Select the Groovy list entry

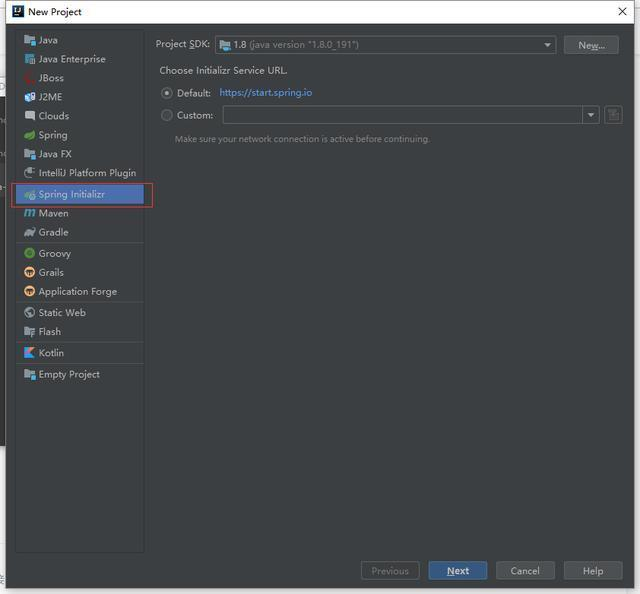[x=80, y=254]
